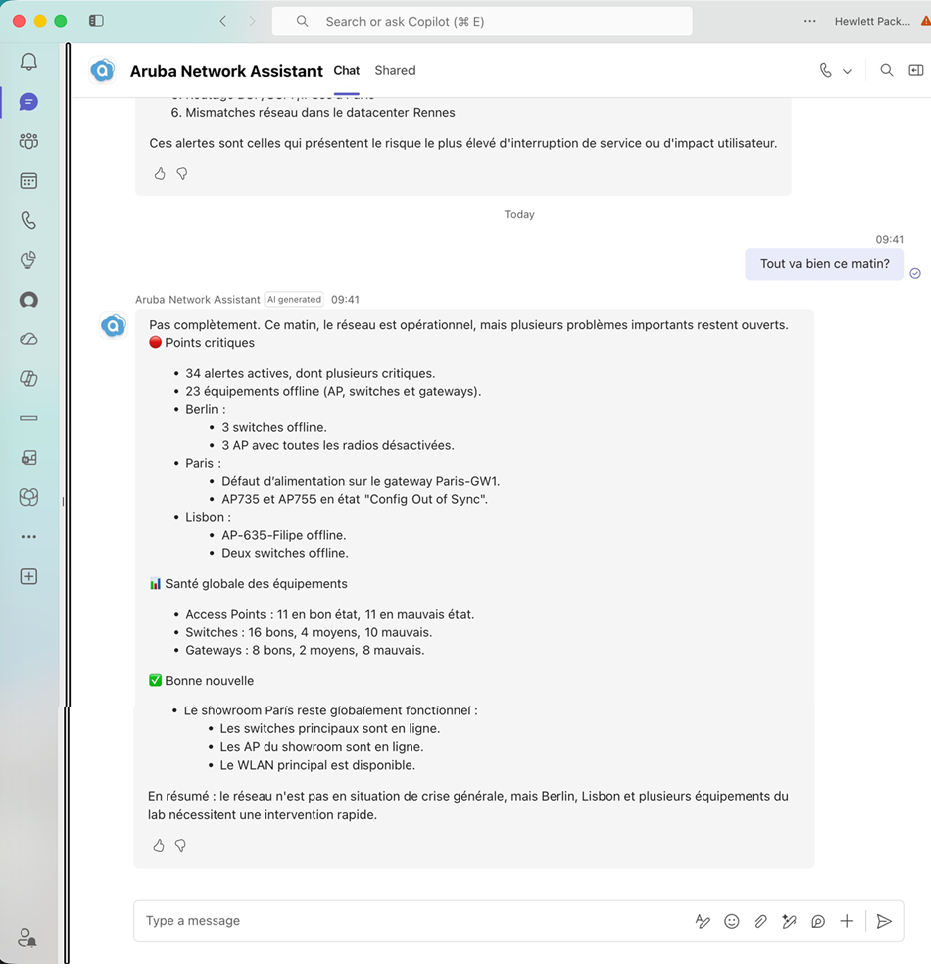Like the latest assistant reply
The image size is (931, 970).
click(159, 846)
